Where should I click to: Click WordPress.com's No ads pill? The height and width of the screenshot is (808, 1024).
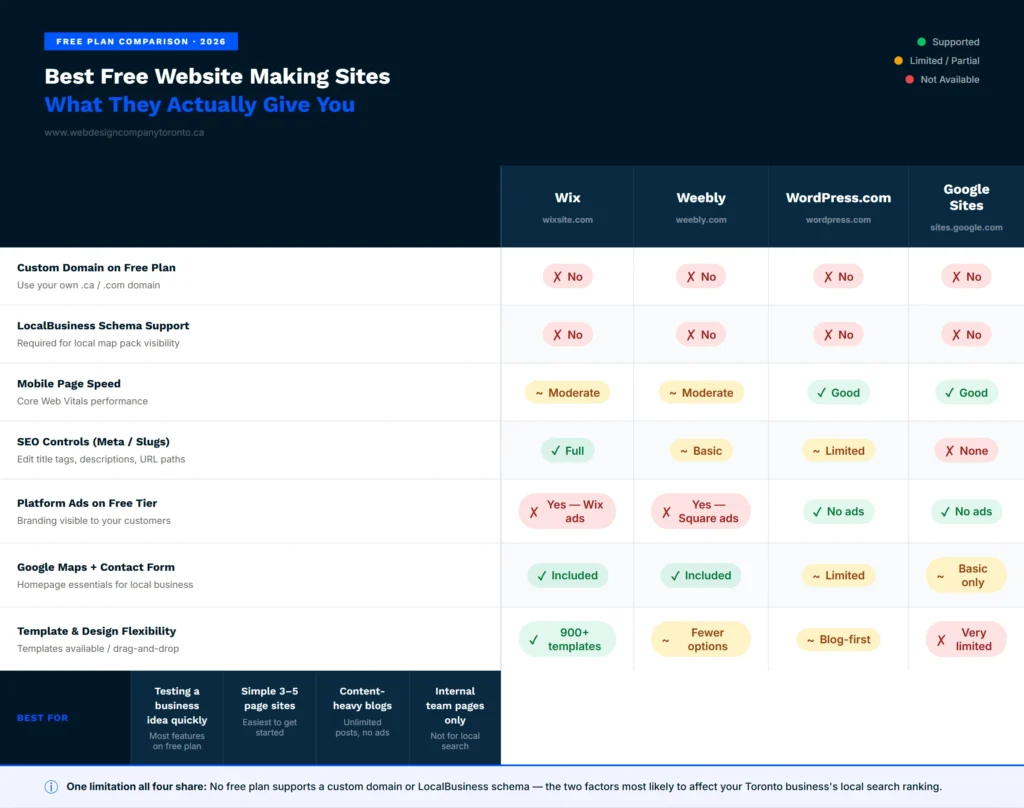click(x=838, y=511)
